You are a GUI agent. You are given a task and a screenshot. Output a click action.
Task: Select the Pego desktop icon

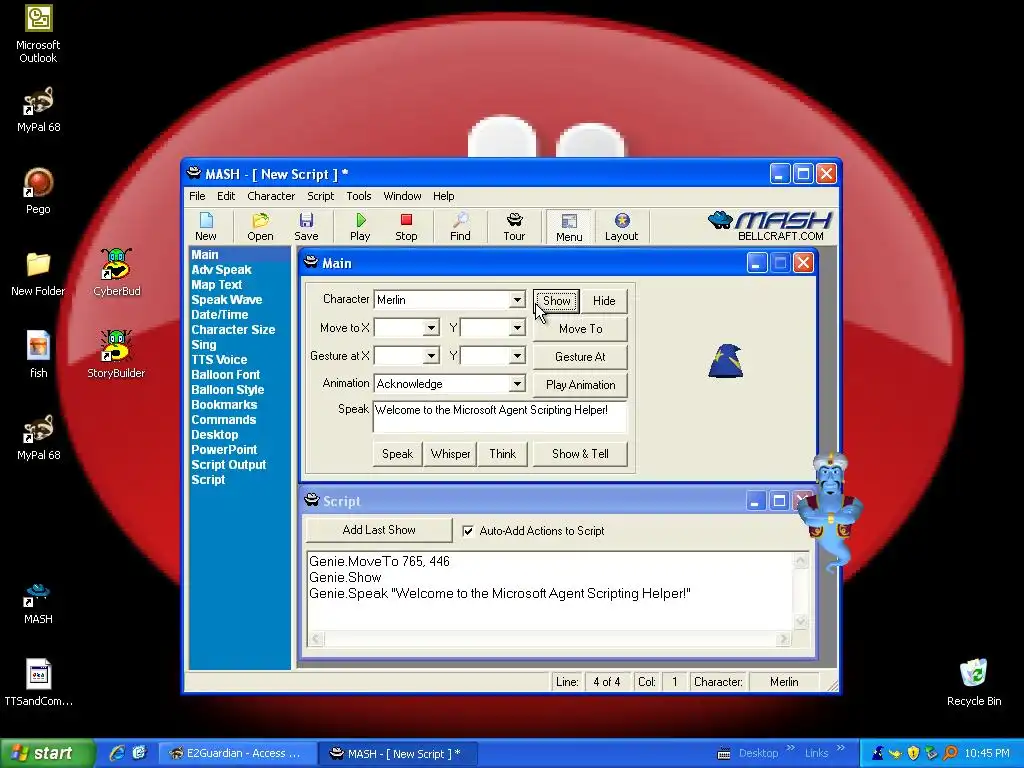point(38,191)
